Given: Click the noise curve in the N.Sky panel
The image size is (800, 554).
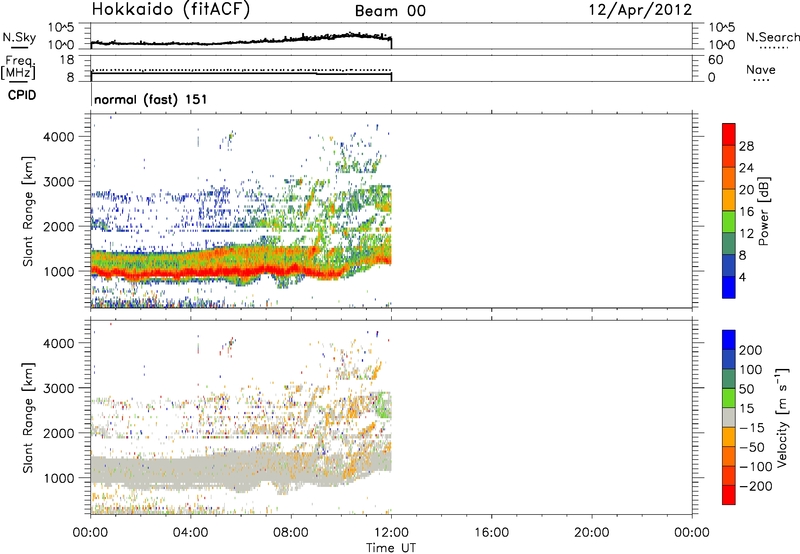Looking at the screenshot, I should (240, 41).
